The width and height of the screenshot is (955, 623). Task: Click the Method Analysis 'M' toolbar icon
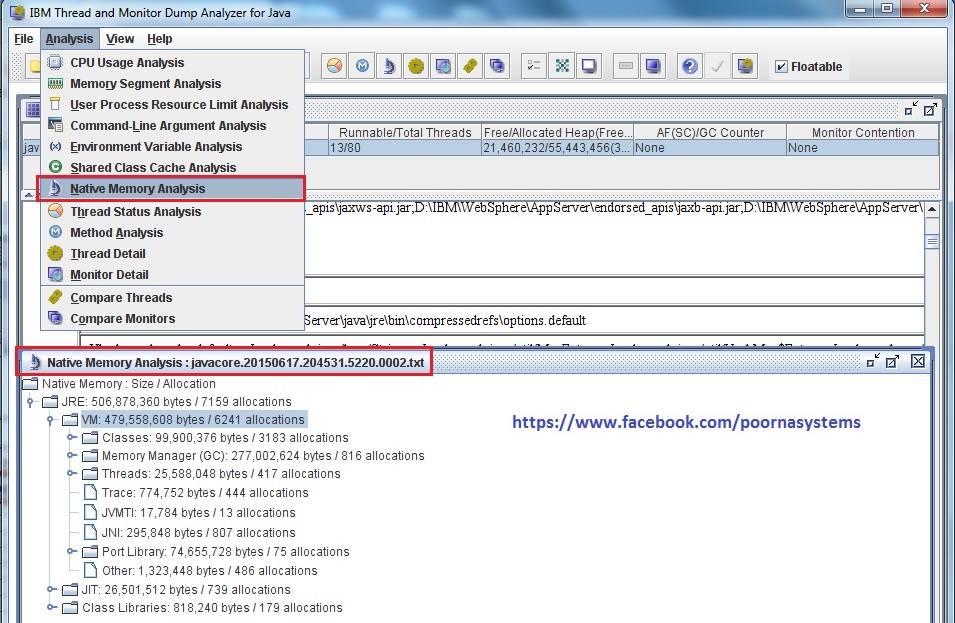[362, 66]
